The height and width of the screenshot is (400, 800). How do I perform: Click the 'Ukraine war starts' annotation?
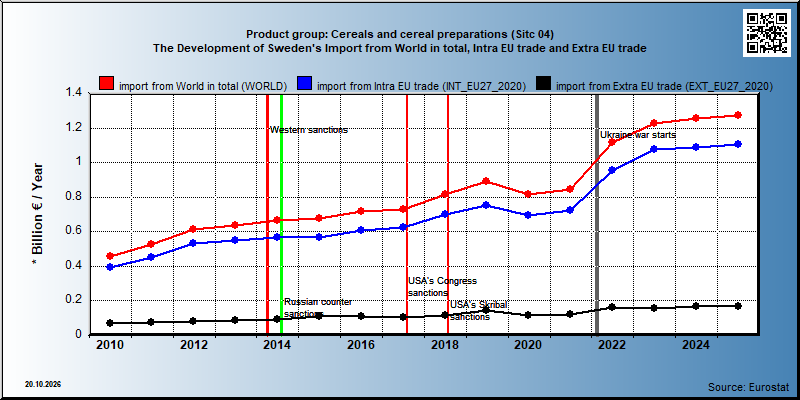pyautogui.click(x=638, y=135)
